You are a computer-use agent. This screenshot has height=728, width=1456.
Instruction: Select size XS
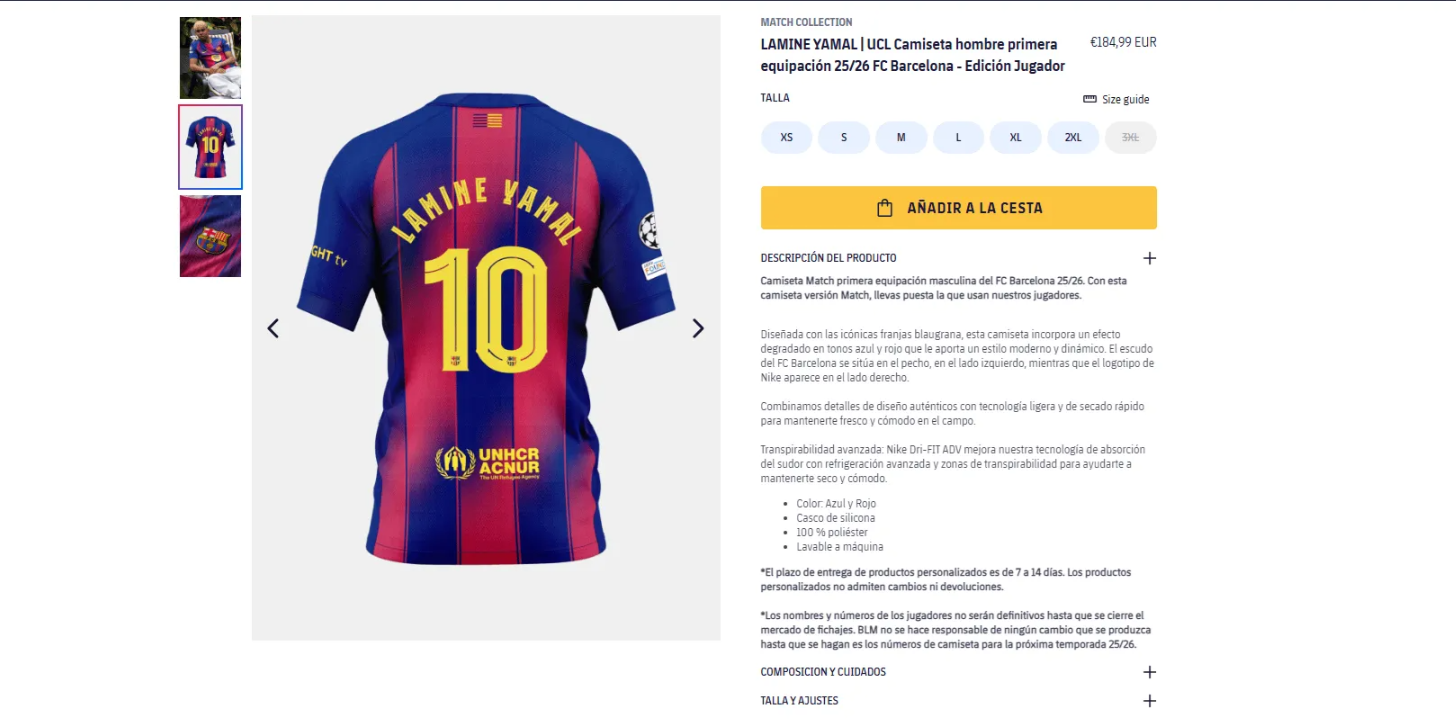click(x=786, y=137)
